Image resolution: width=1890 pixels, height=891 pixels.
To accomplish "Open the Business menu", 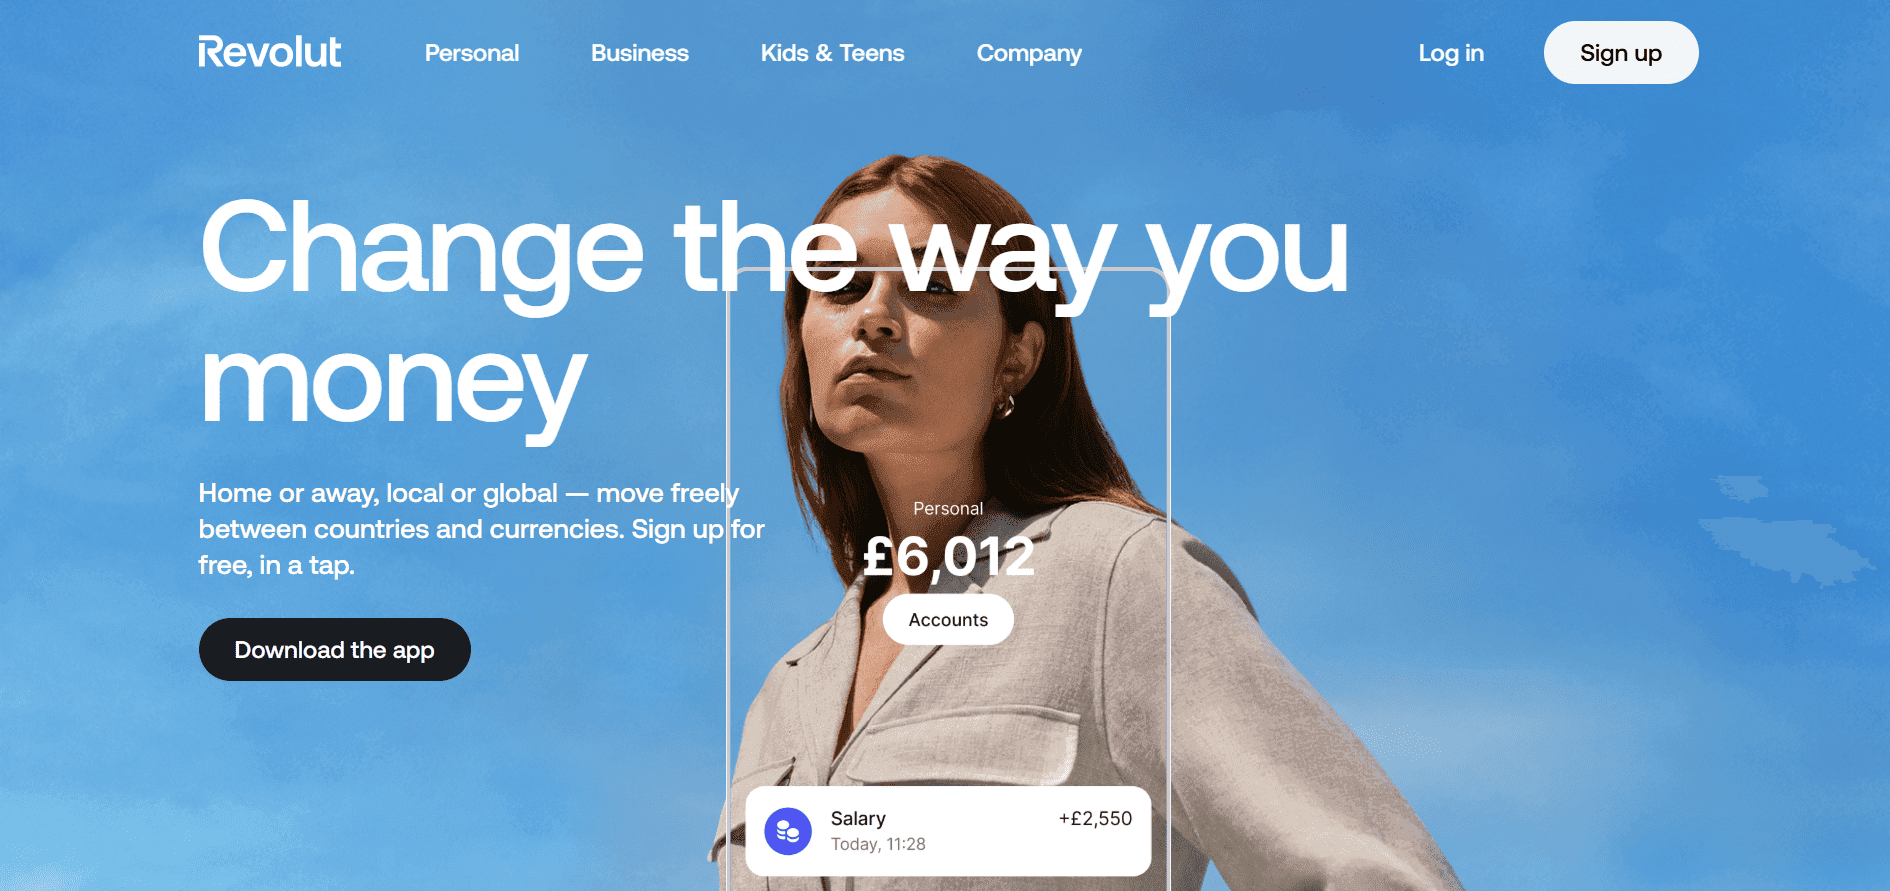I will [640, 53].
